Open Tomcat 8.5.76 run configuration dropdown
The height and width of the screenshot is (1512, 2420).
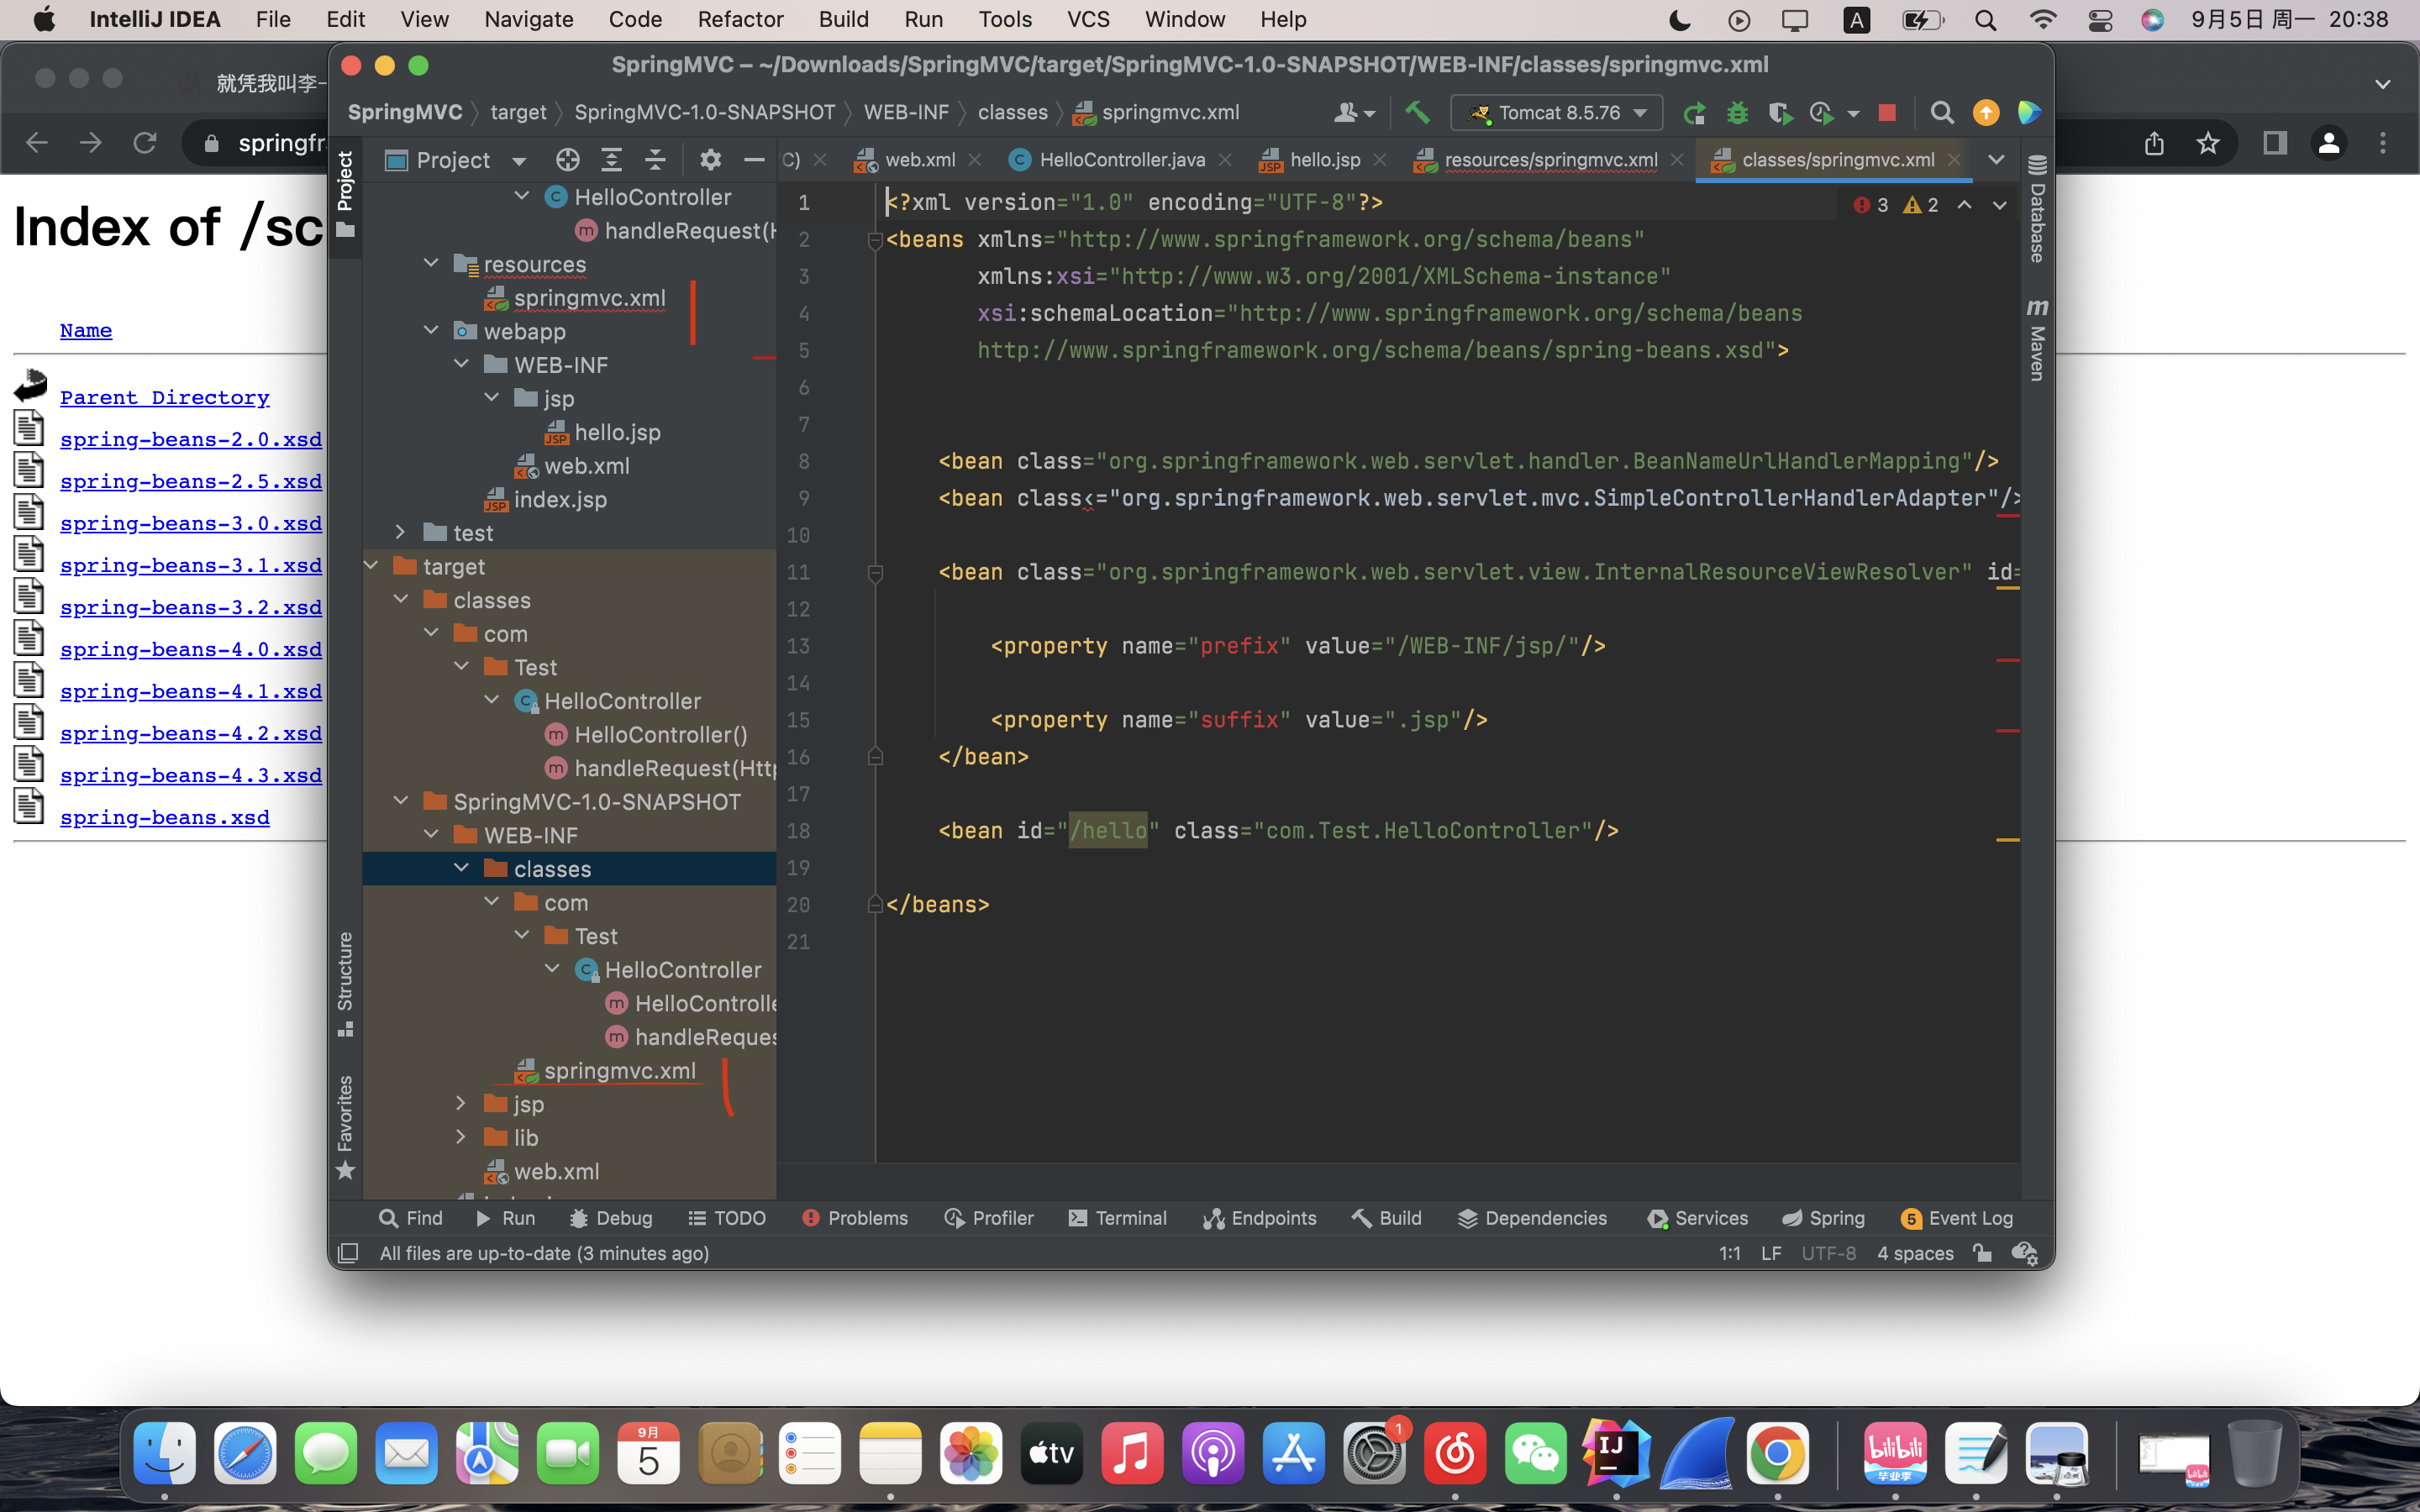tap(1557, 113)
